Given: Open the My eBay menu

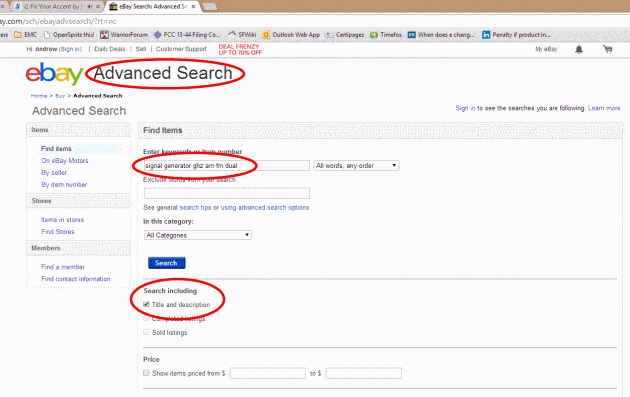Looking at the screenshot, I should point(546,49).
